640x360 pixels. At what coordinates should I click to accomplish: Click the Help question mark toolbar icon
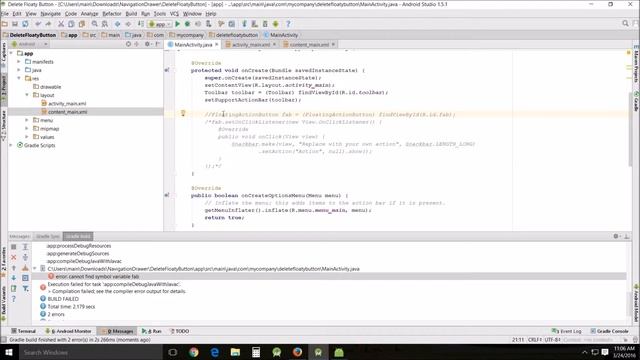(288, 24)
